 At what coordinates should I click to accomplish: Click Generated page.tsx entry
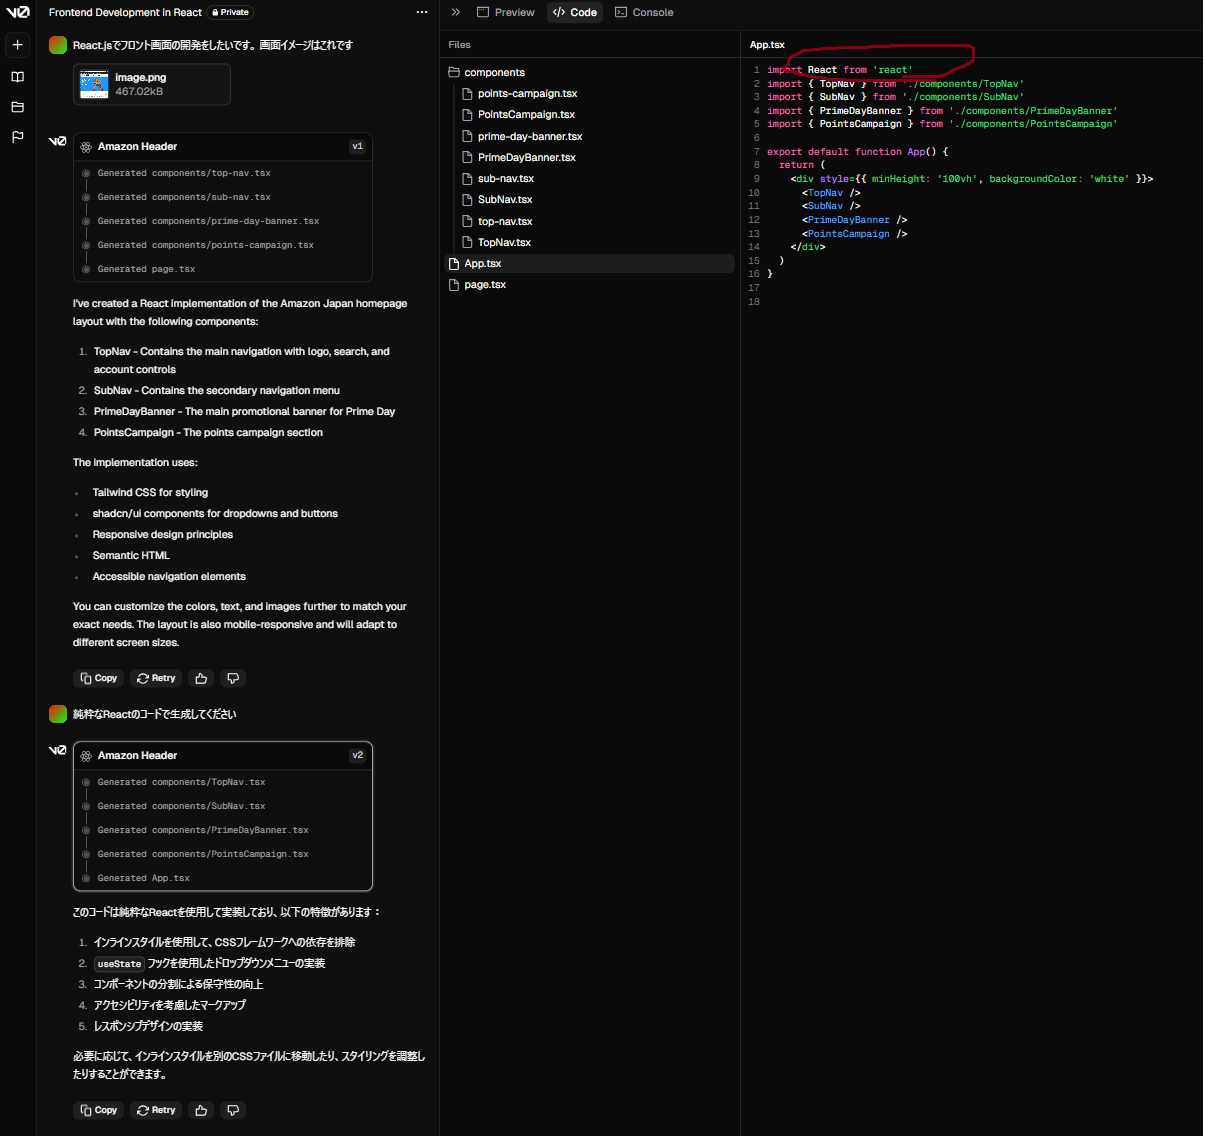pyautogui.click(x=146, y=269)
